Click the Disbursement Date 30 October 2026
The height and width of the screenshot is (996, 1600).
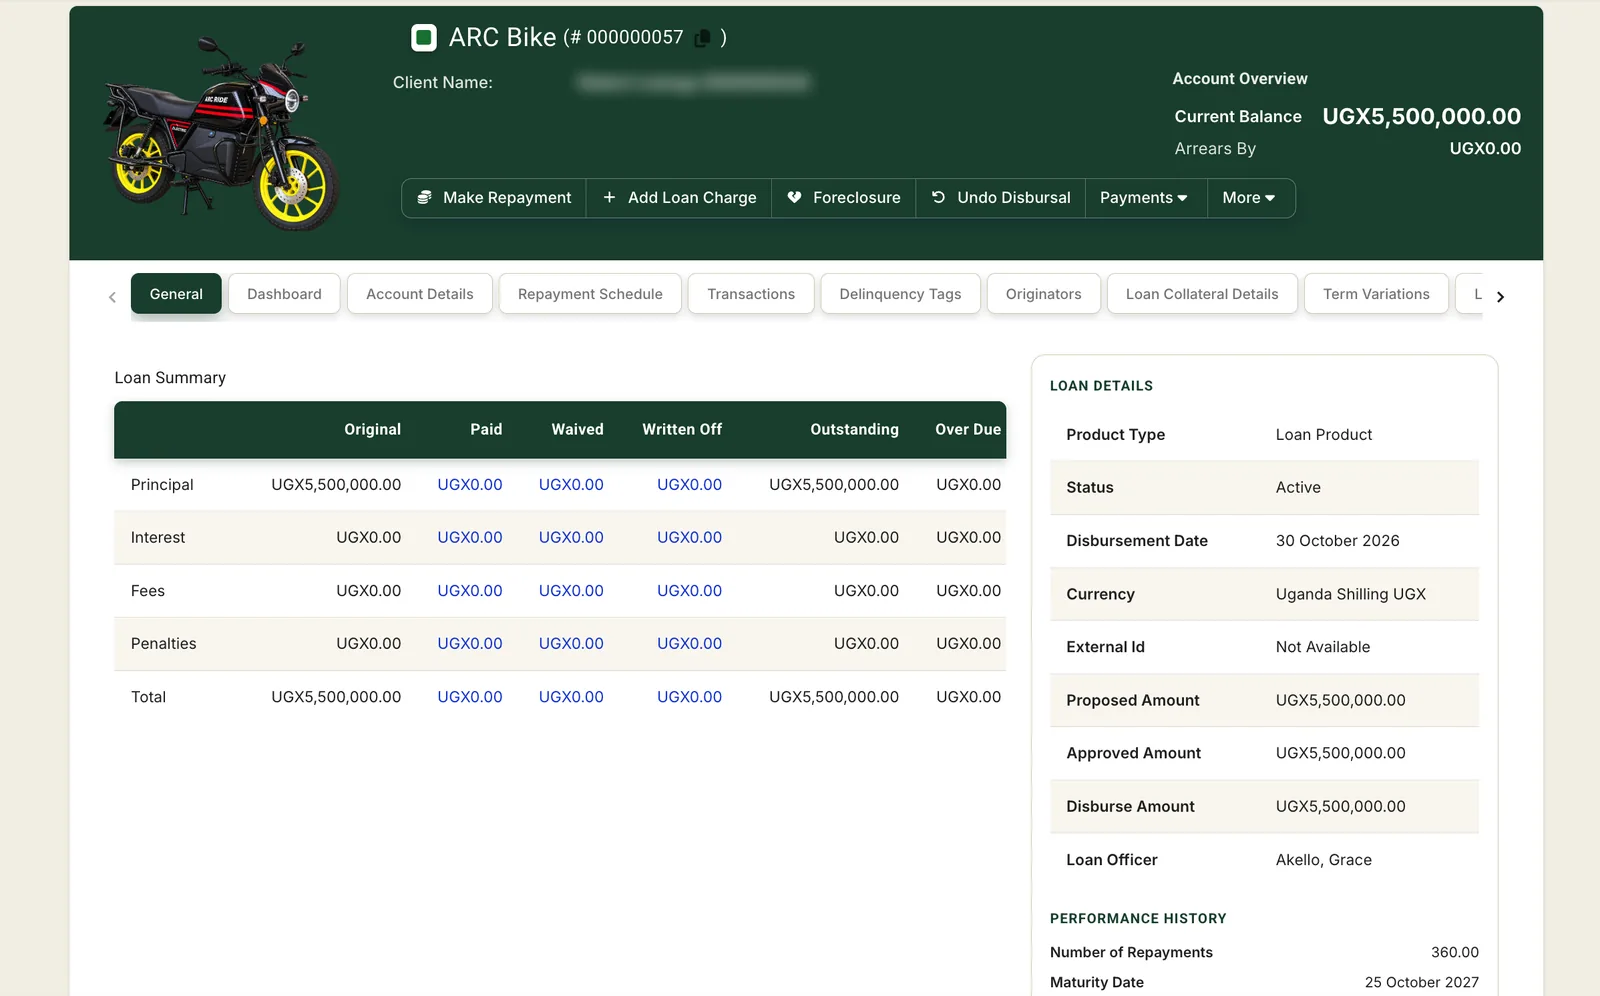[x=1337, y=541]
